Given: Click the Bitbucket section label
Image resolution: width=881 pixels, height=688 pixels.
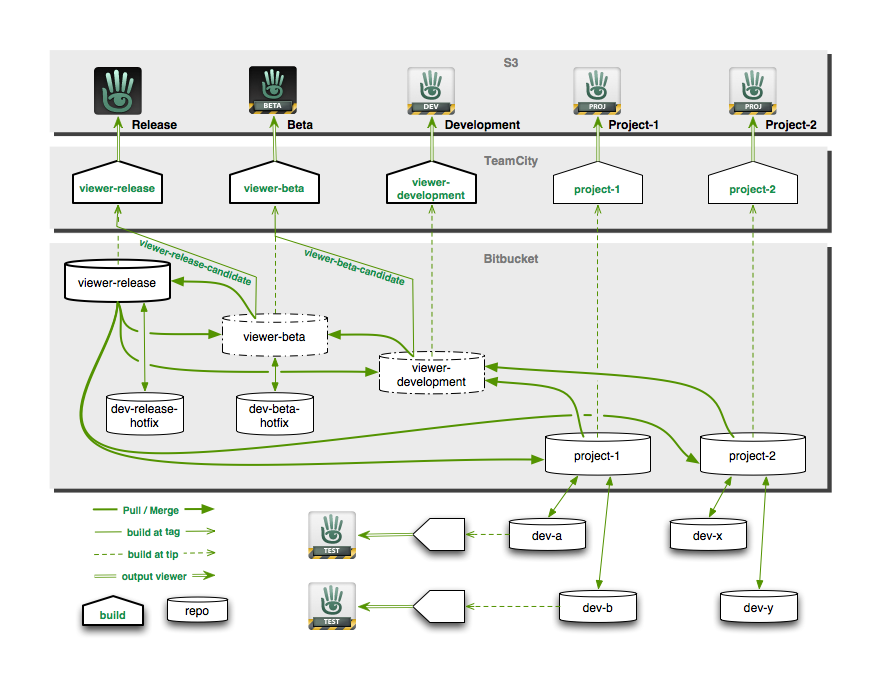Looking at the screenshot, I should point(511,259).
